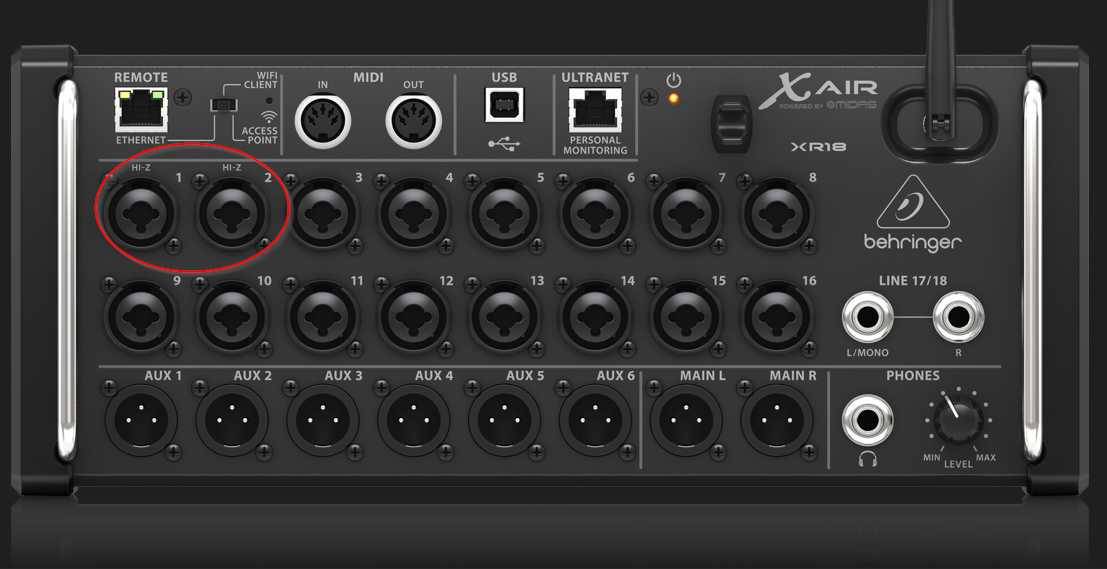Image resolution: width=1107 pixels, height=569 pixels.
Task: Click the MIDI IN connector
Action: pos(322,120)
